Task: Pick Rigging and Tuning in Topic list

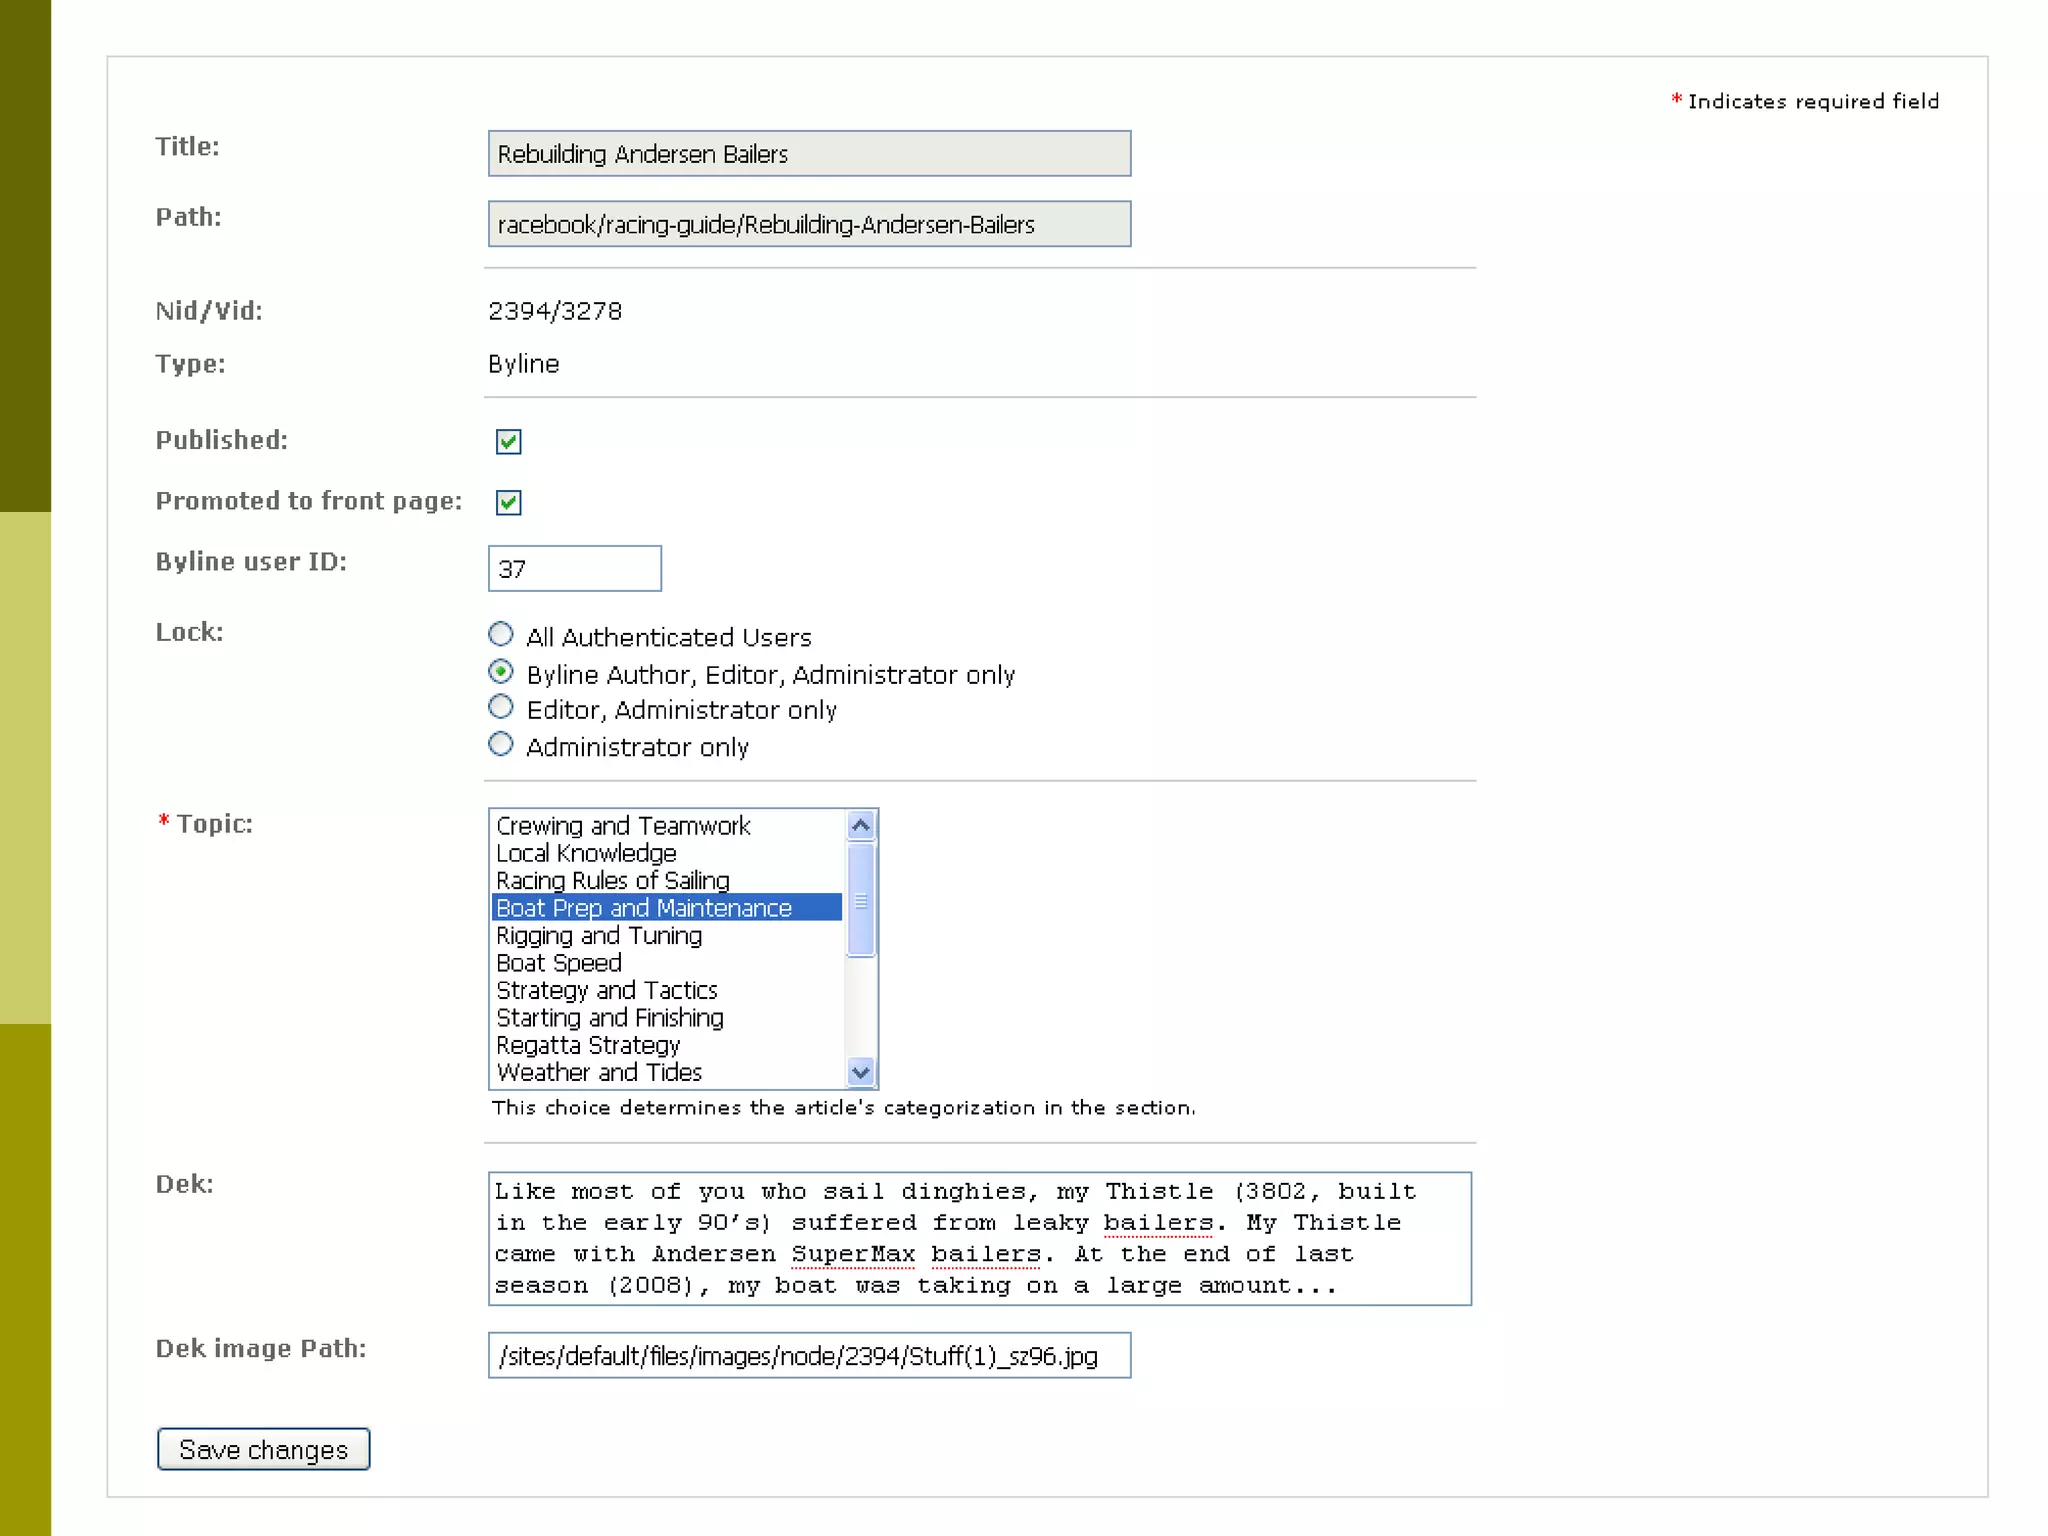Action: (x=599, y=936)
